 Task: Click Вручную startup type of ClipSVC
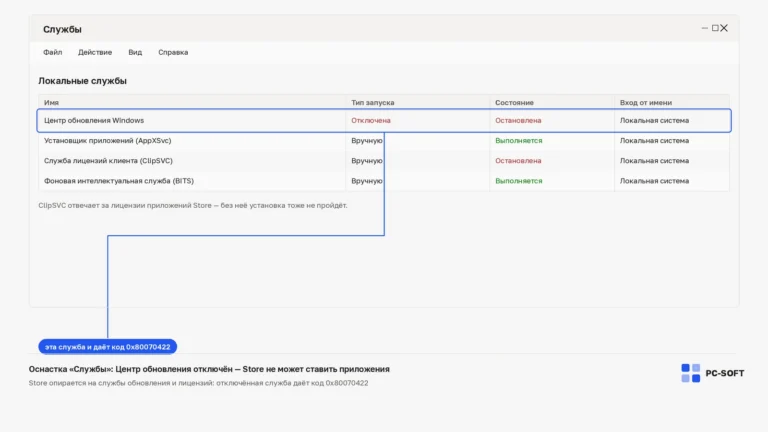[x=367, y=161]
